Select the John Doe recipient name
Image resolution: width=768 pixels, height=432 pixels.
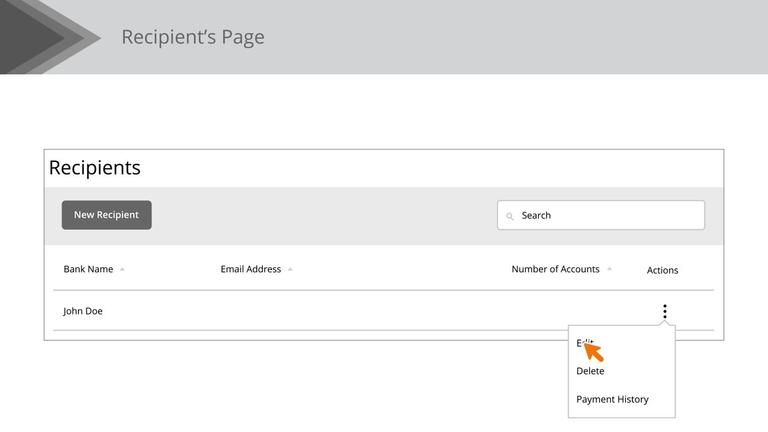pyautogui.click(x=83, y=311)
